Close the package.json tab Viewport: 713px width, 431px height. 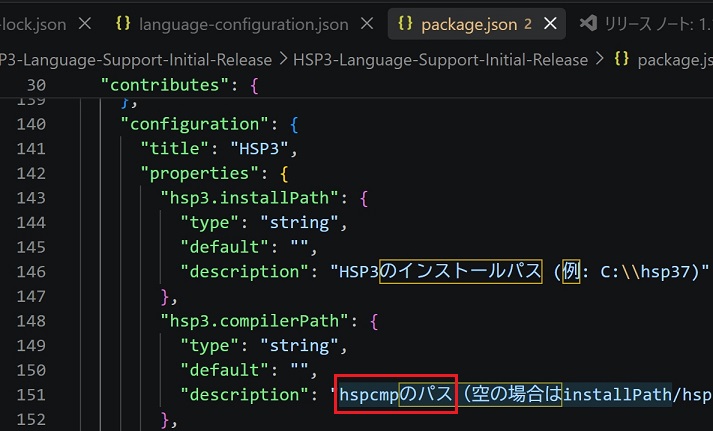(x=550, y=24)
